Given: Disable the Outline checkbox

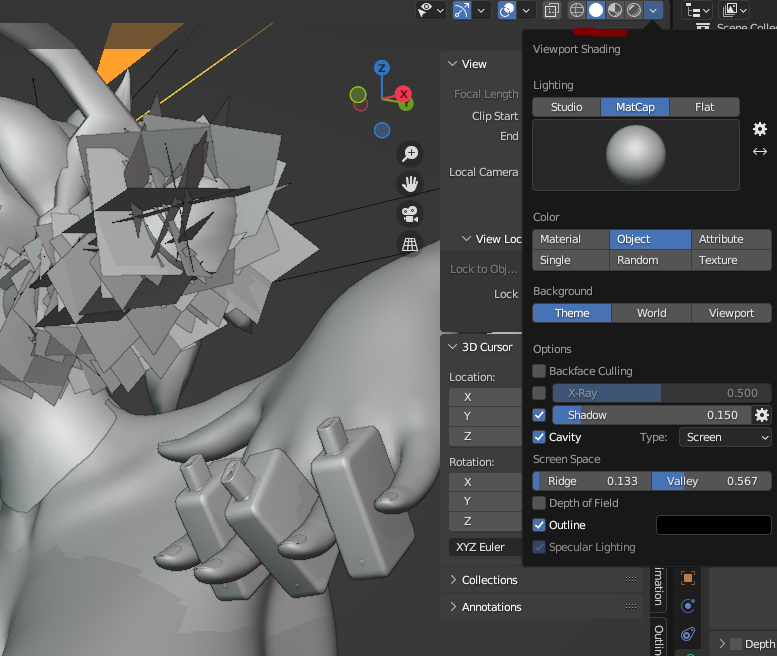Looking at the screenshot, I should point(539,525).
